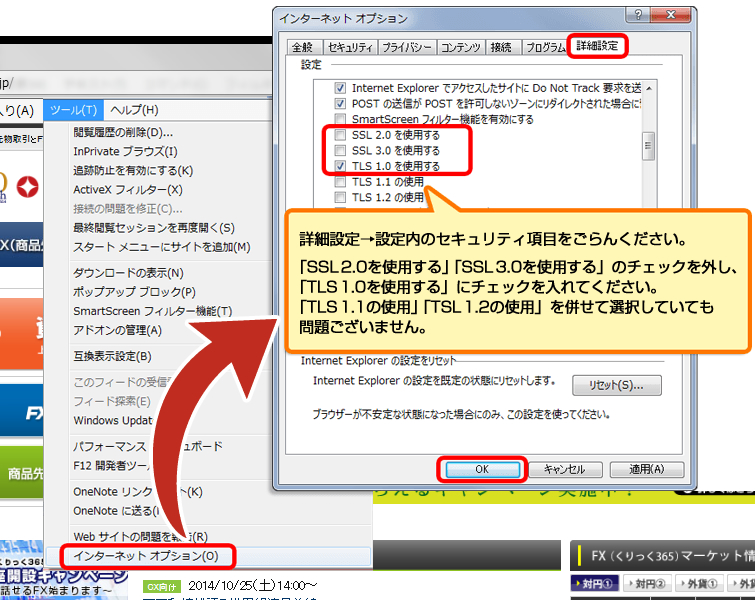Screen dimensions: 755x600
Task: Enable the TLS 1.1 の使用 checkbox
Action: 340,182
